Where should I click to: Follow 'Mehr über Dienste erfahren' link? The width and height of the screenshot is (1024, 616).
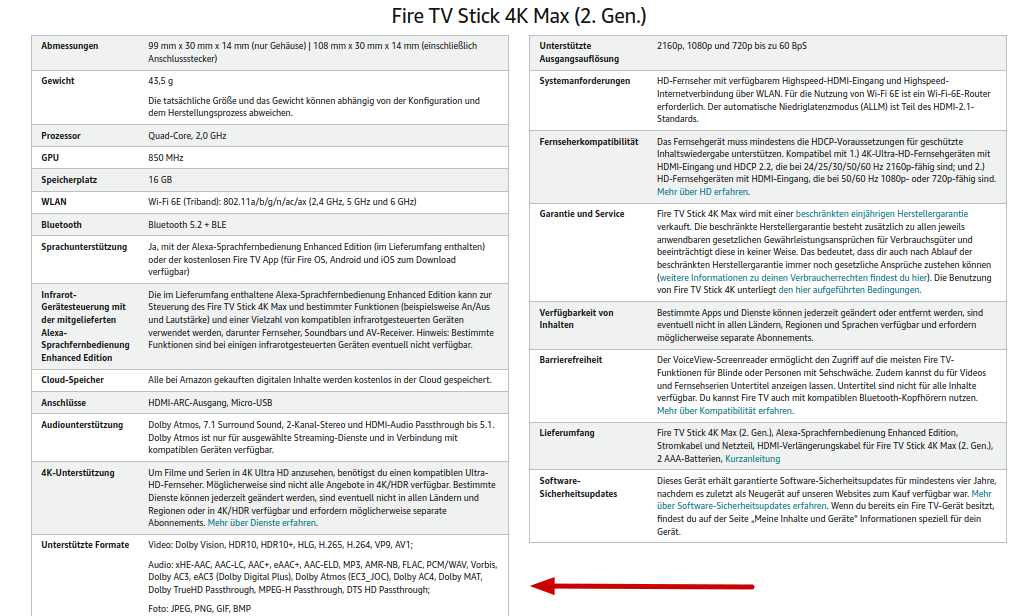click(x=262, y=523)
